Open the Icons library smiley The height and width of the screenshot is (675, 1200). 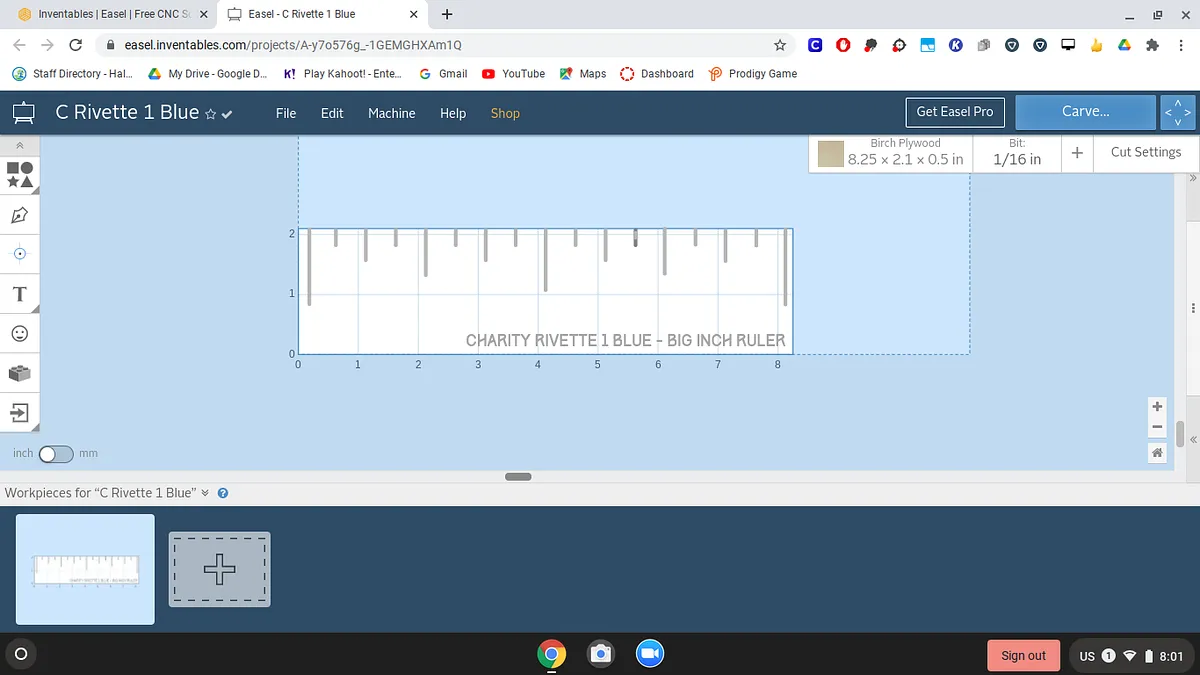[20, 333]
